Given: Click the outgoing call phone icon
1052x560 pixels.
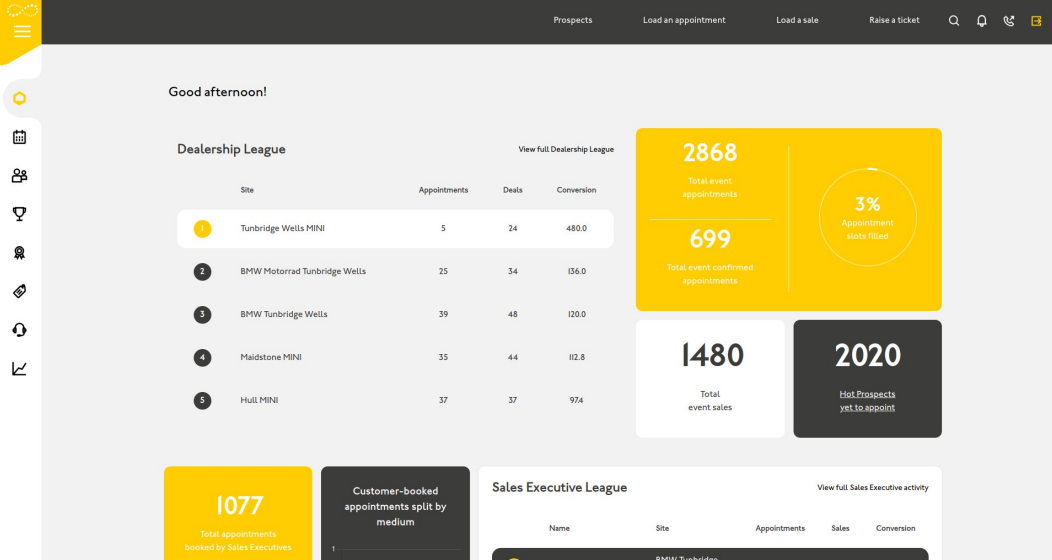Looking at the screenshot, I should tap(1009, 20).
